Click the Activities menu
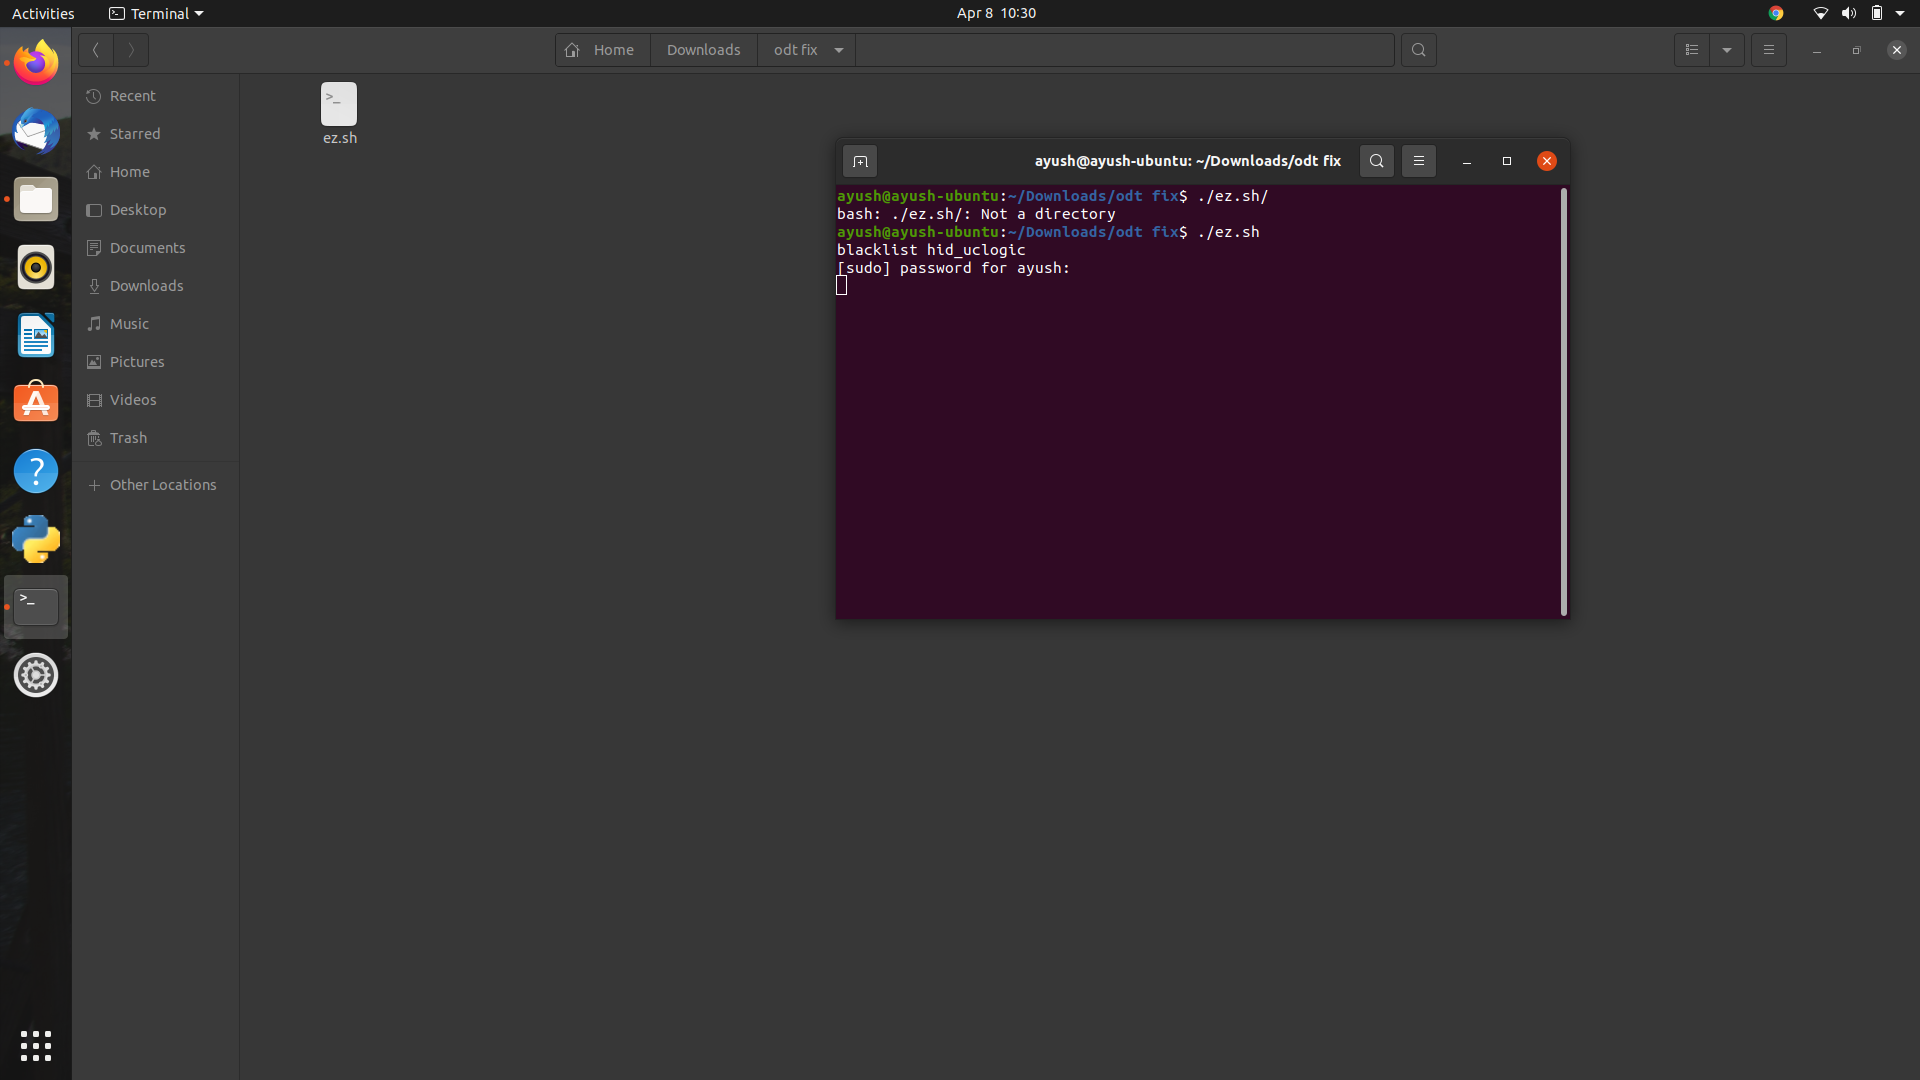 click(43, 13)
